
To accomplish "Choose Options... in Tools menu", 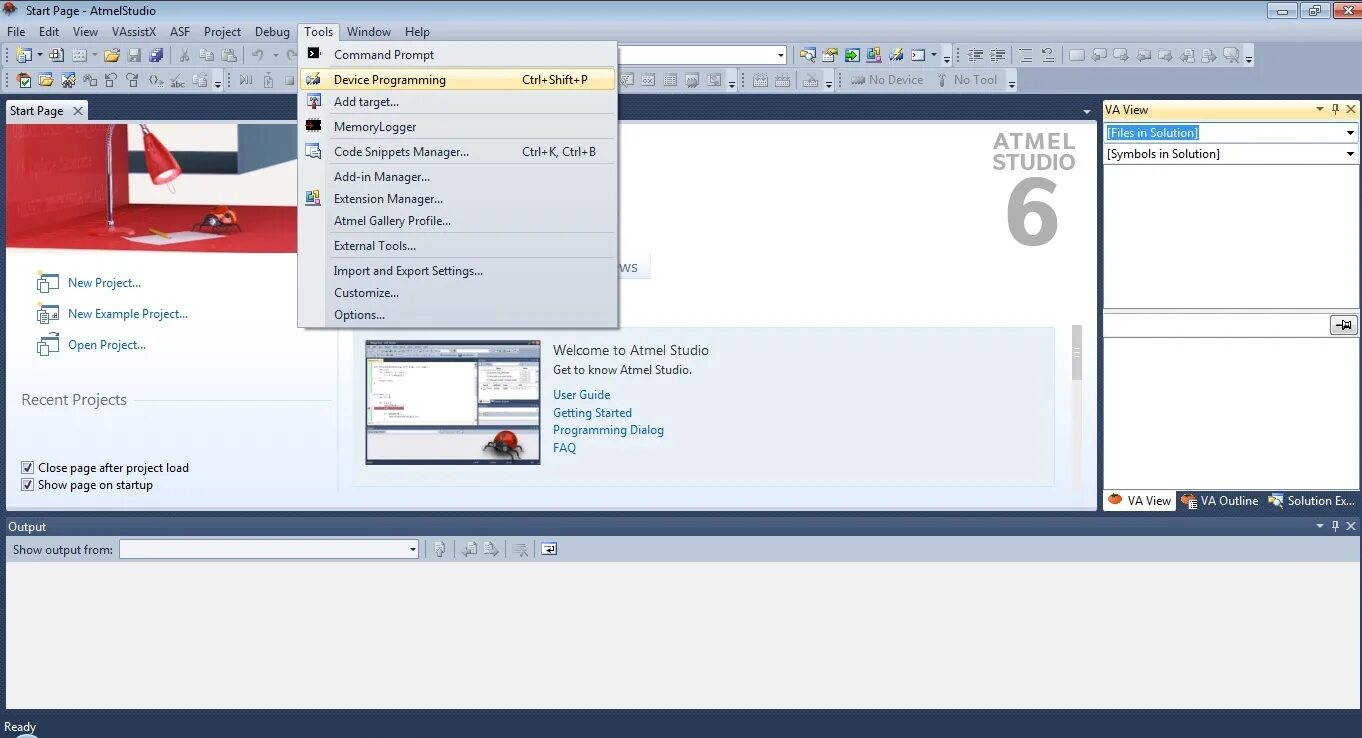I will [x=458, y=314].
